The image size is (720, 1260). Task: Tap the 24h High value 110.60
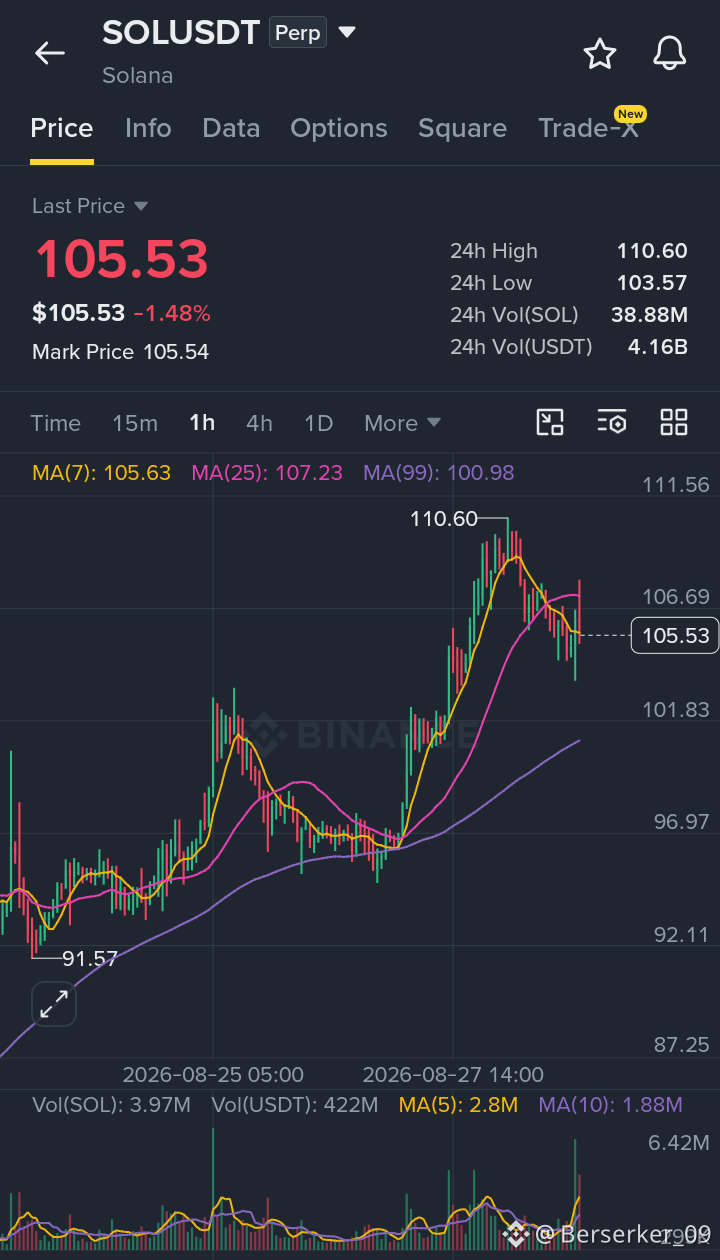[652, 251]
